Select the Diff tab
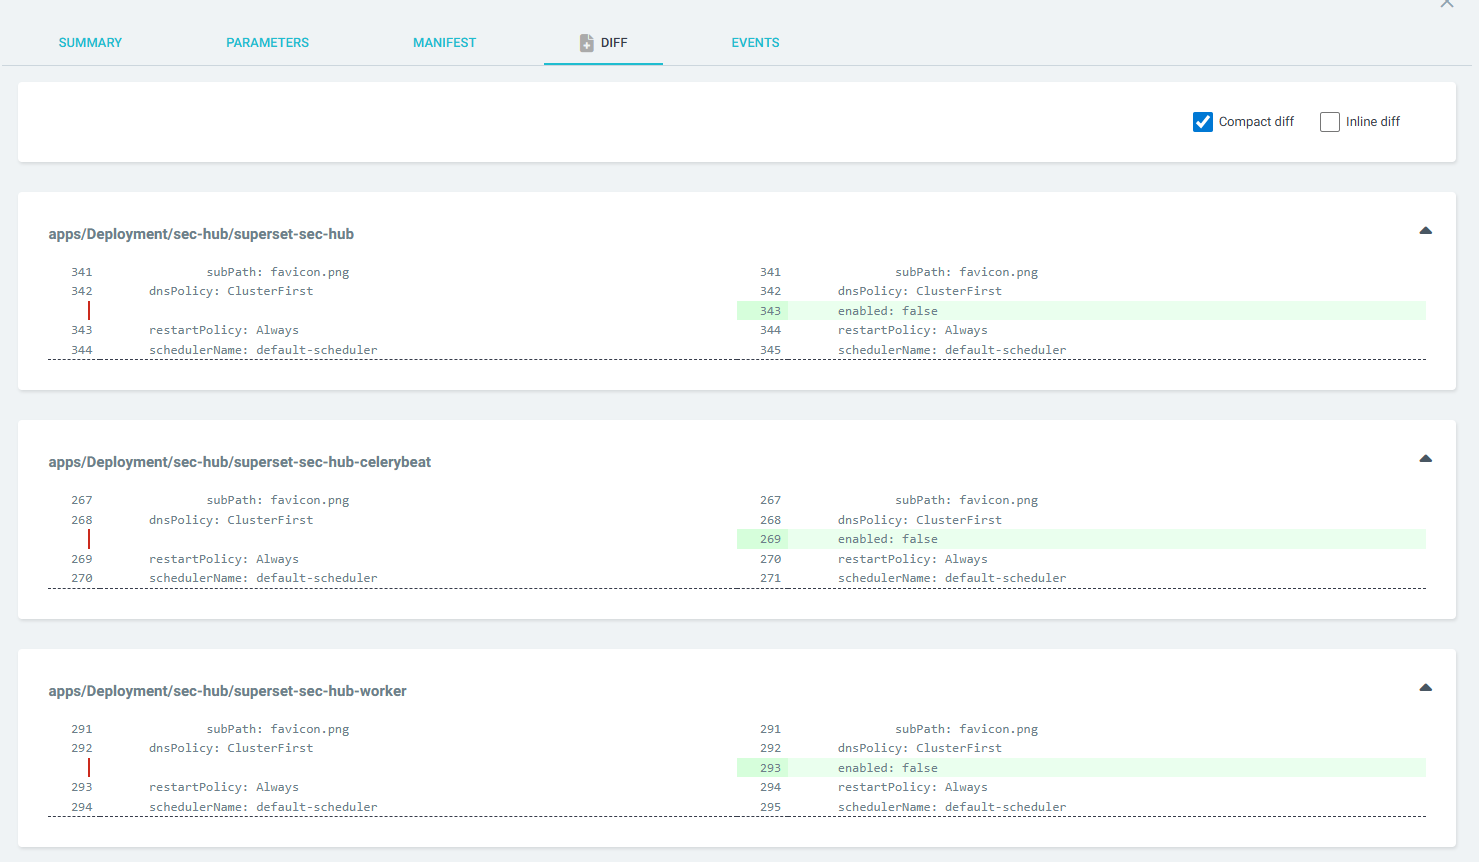Image resolution: width=1479 pixels, height=862 pixels. click(x=603, y=43)
